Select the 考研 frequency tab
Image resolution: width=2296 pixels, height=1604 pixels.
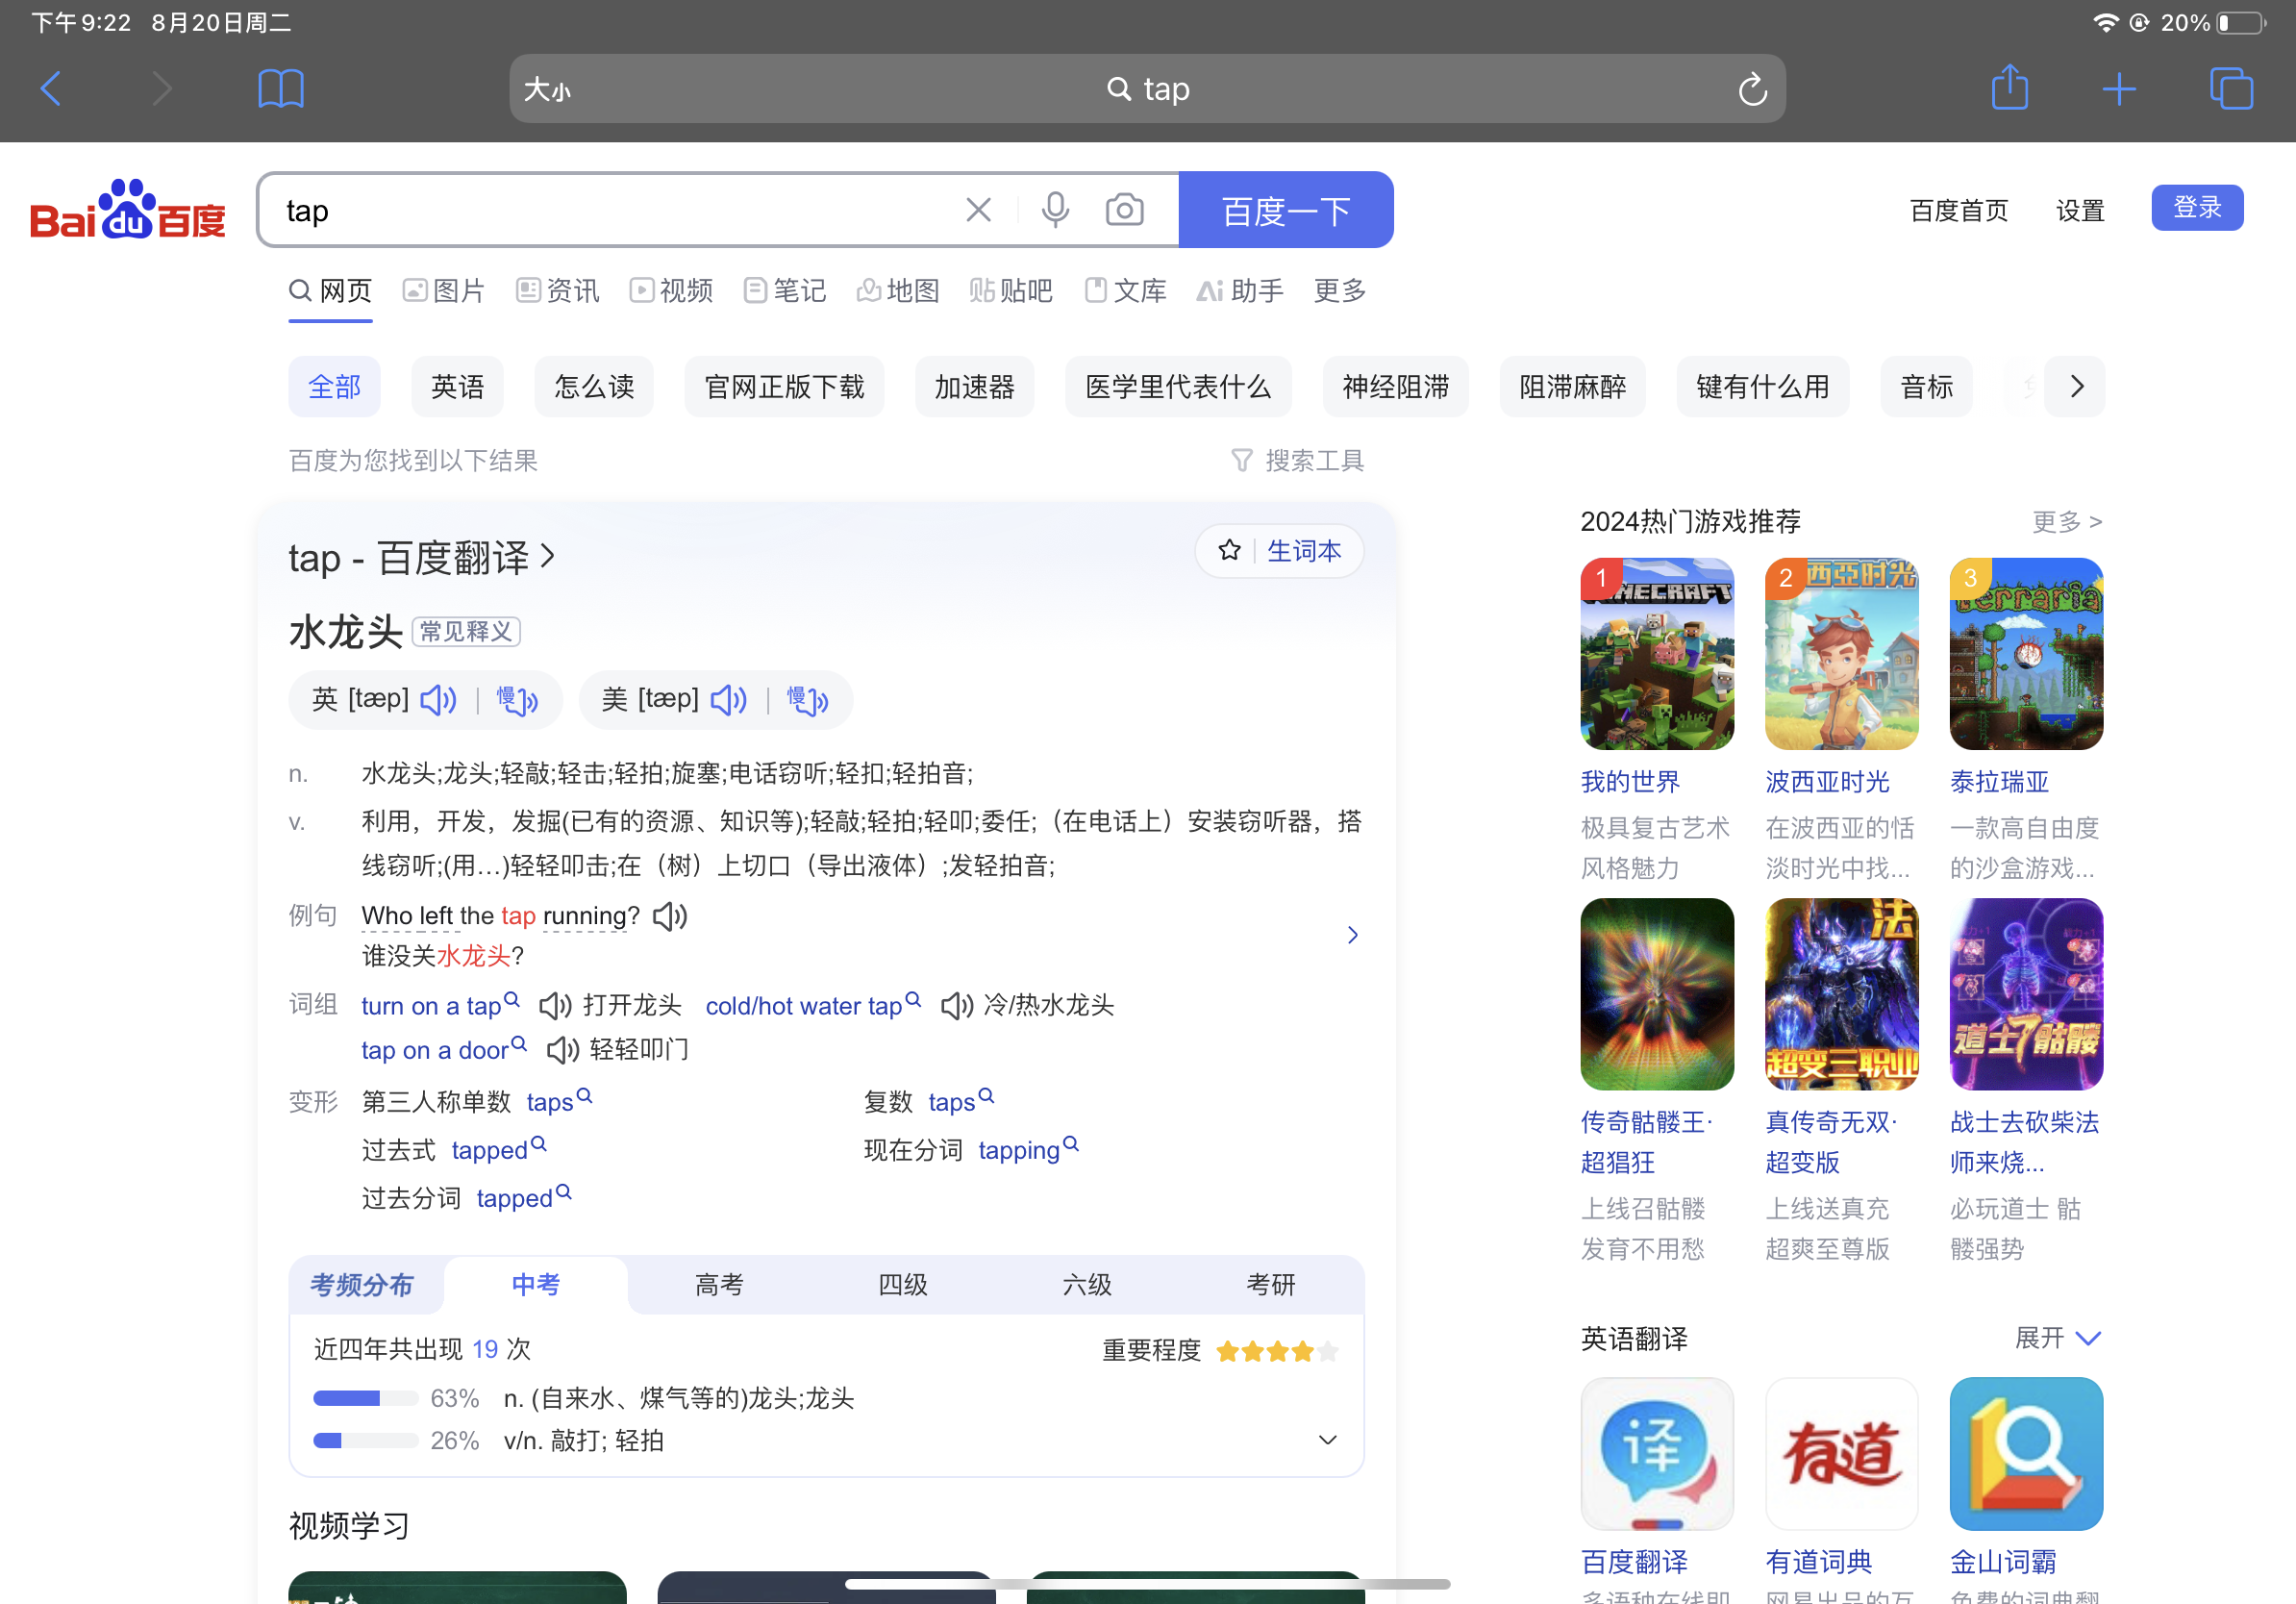(x=1271, y=1284)
